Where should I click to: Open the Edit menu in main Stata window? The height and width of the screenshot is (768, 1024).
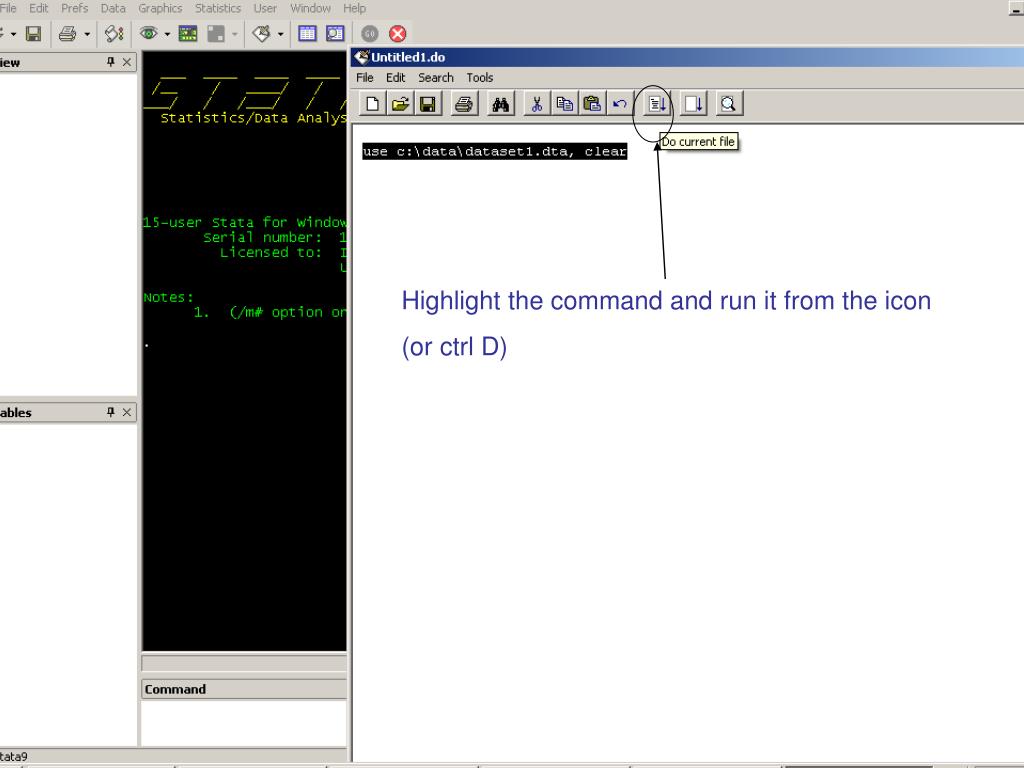(x=39, y=8)
